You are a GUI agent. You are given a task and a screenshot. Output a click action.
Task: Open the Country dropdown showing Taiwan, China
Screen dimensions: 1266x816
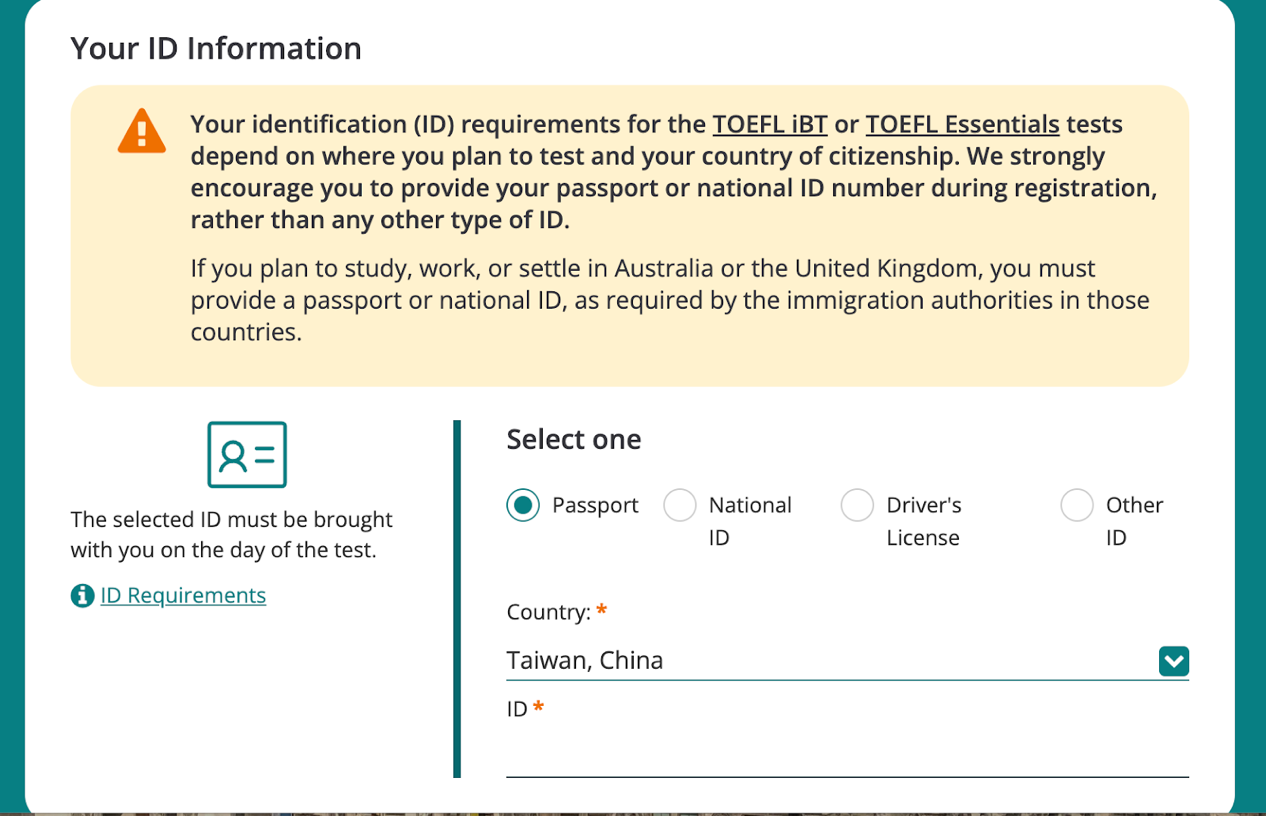[830, 660]
